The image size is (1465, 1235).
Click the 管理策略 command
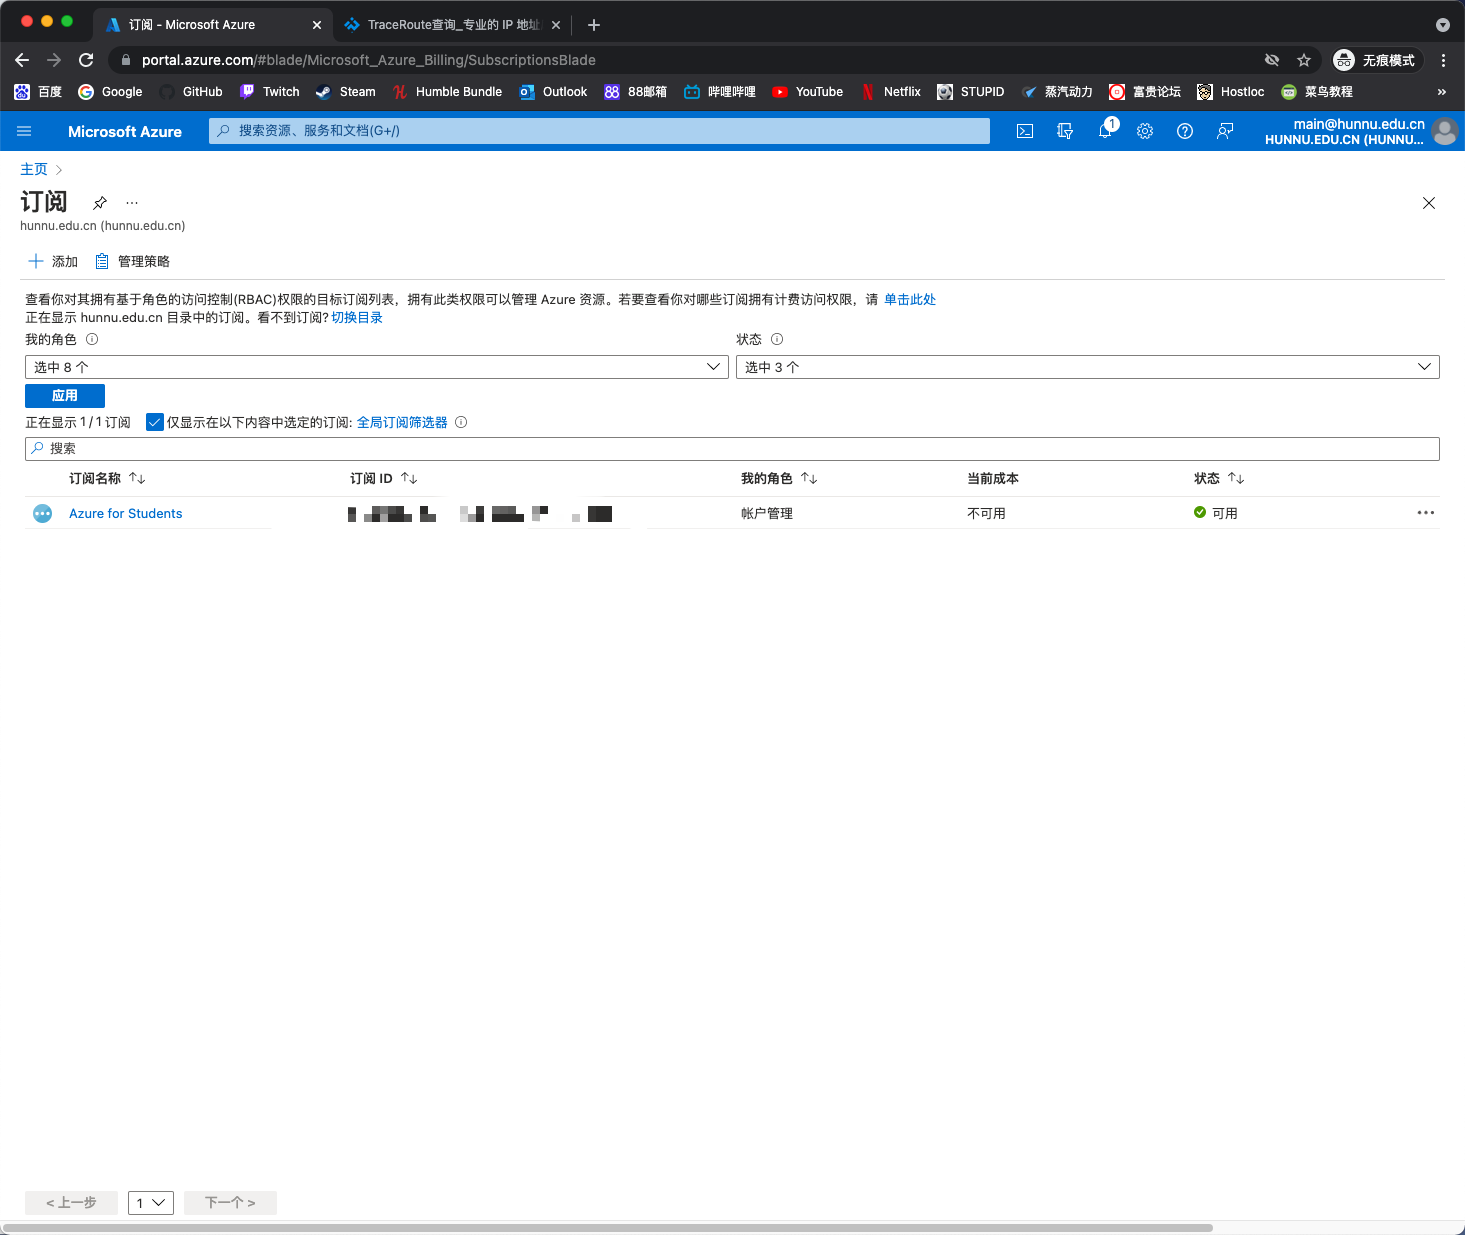(x=133, y=262)
